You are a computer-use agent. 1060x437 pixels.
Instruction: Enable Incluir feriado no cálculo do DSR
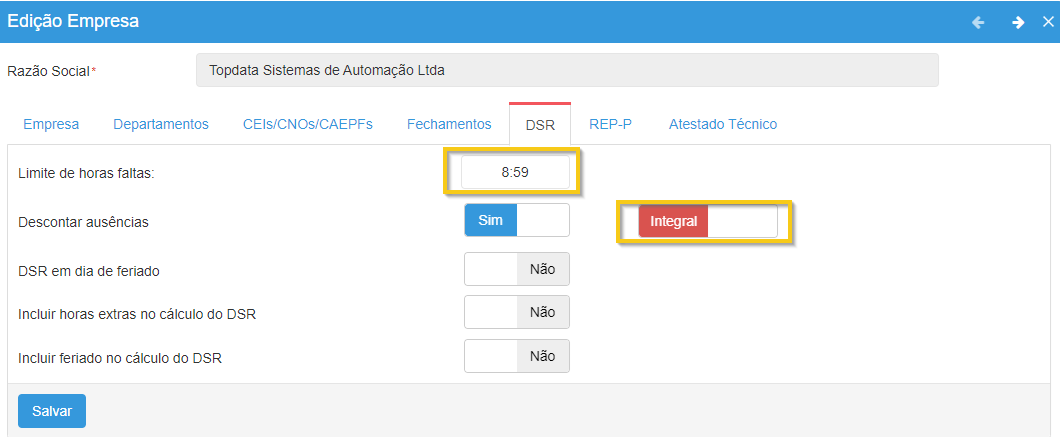[516, 356]
